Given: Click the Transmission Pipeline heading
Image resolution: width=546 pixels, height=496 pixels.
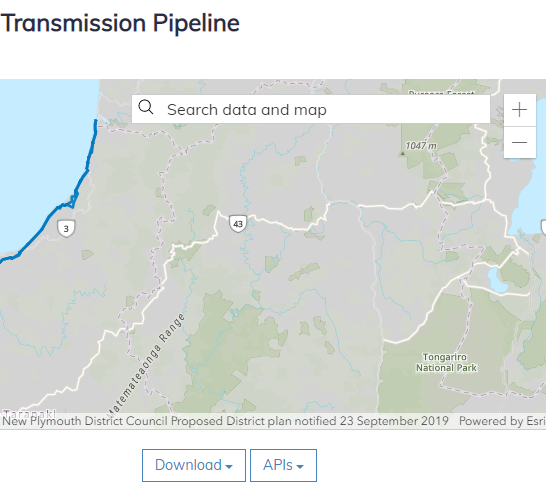Looking at the screenshot, I should tap(120, 23).
